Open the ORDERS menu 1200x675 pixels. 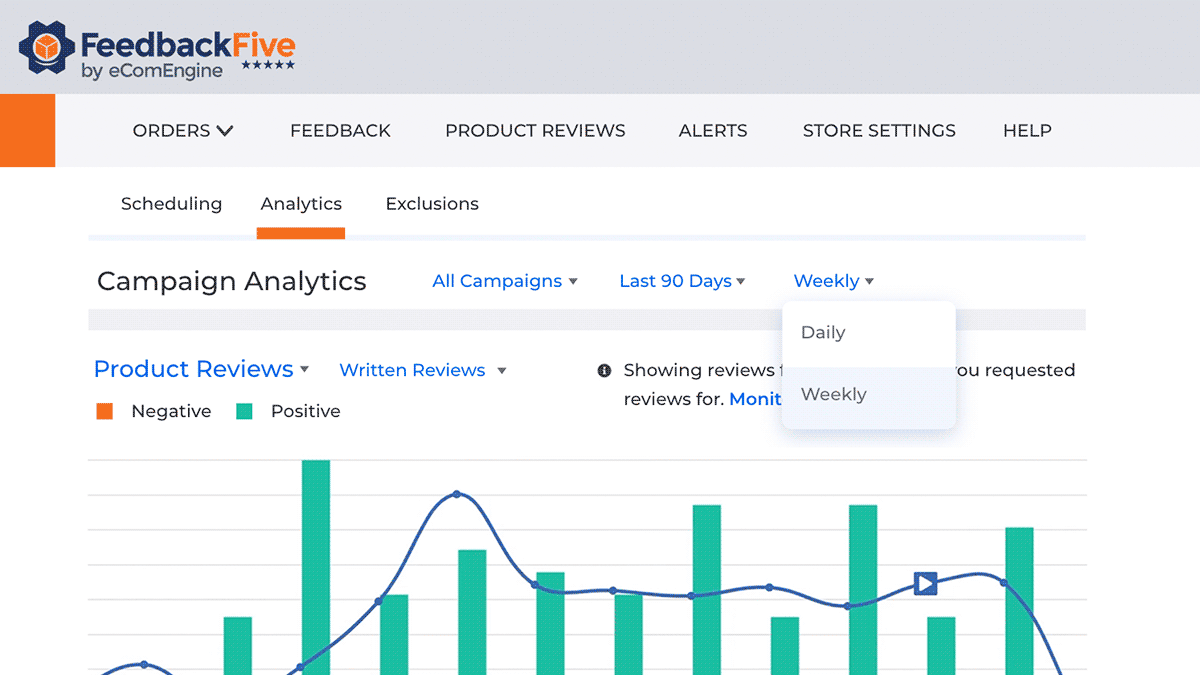[183, 131]
